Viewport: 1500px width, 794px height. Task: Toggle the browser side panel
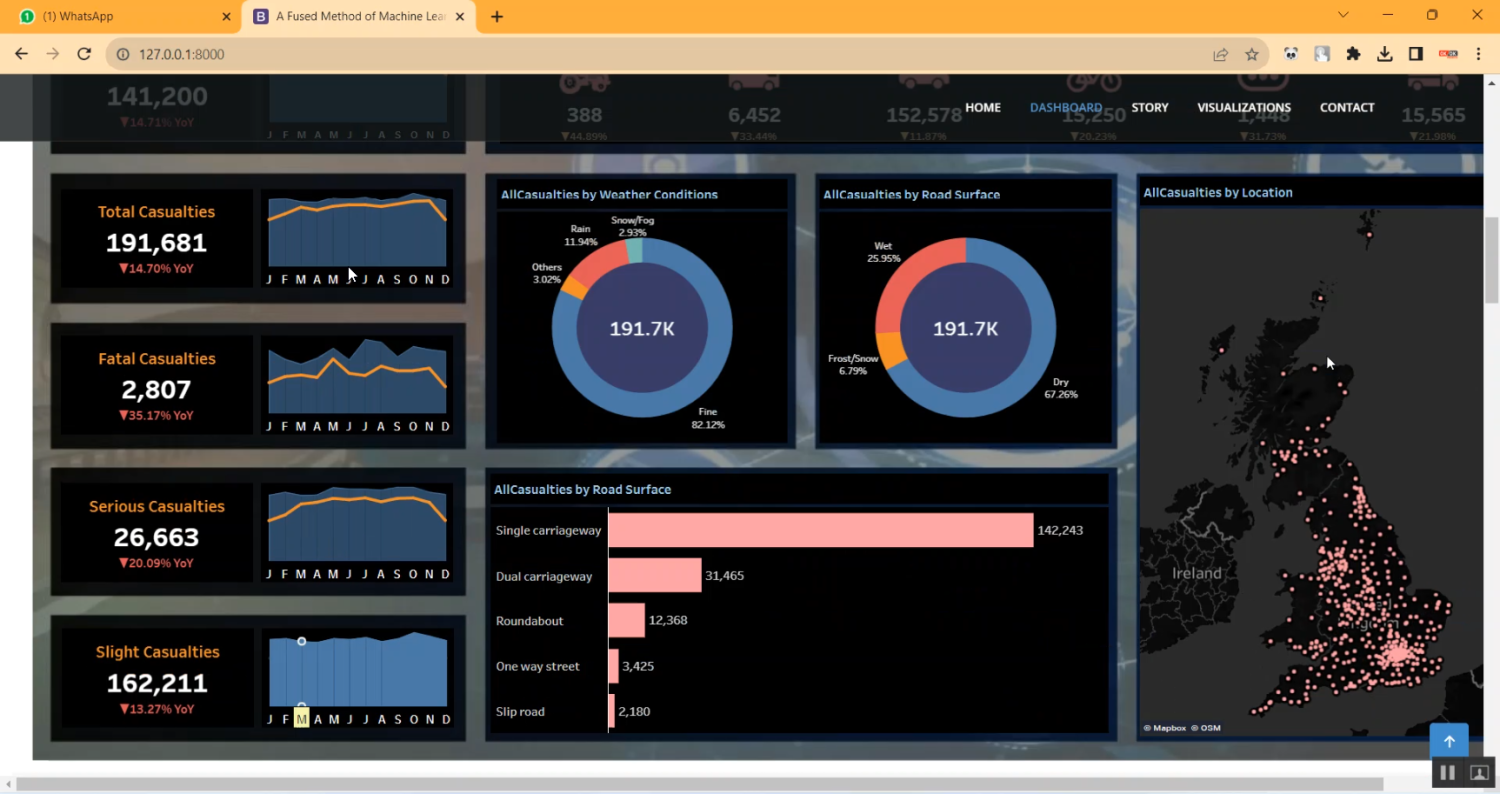pyautogui.click(x=1415, y=54)
